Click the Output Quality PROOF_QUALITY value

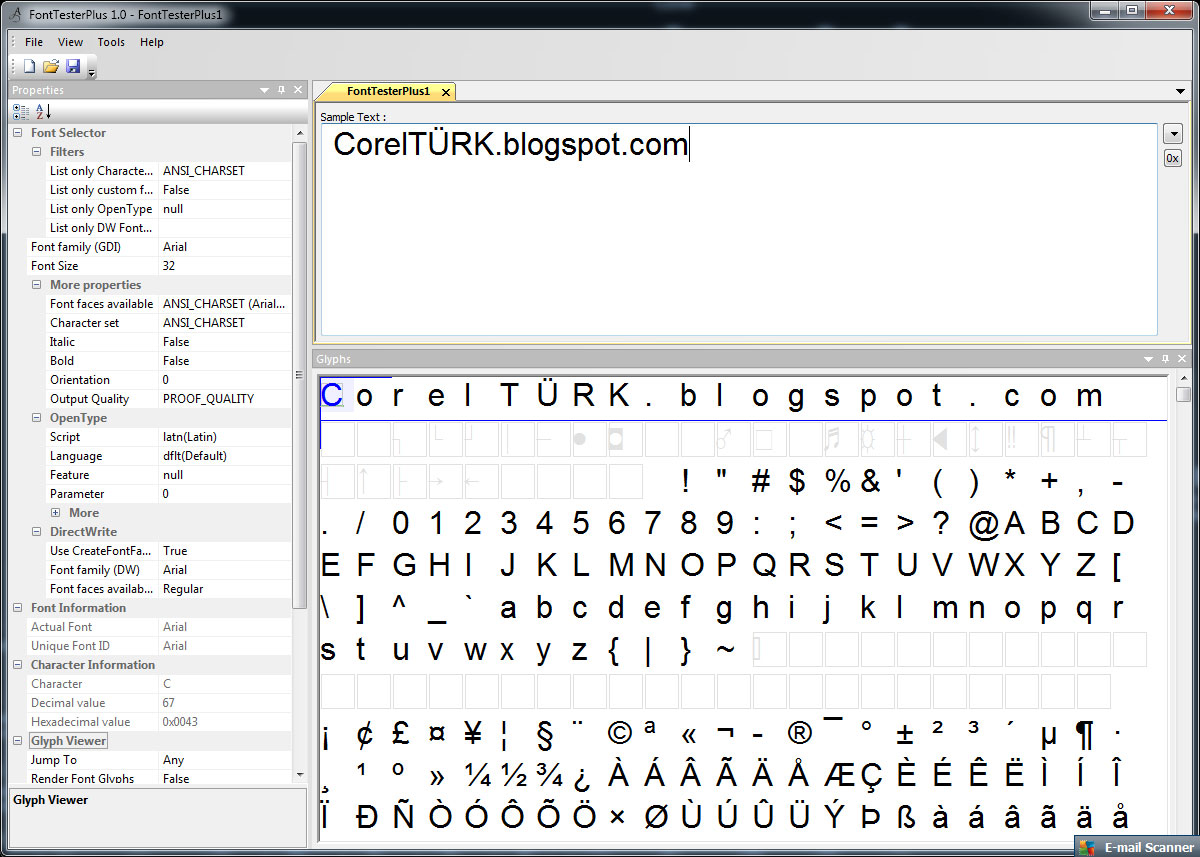pos(225,399)
